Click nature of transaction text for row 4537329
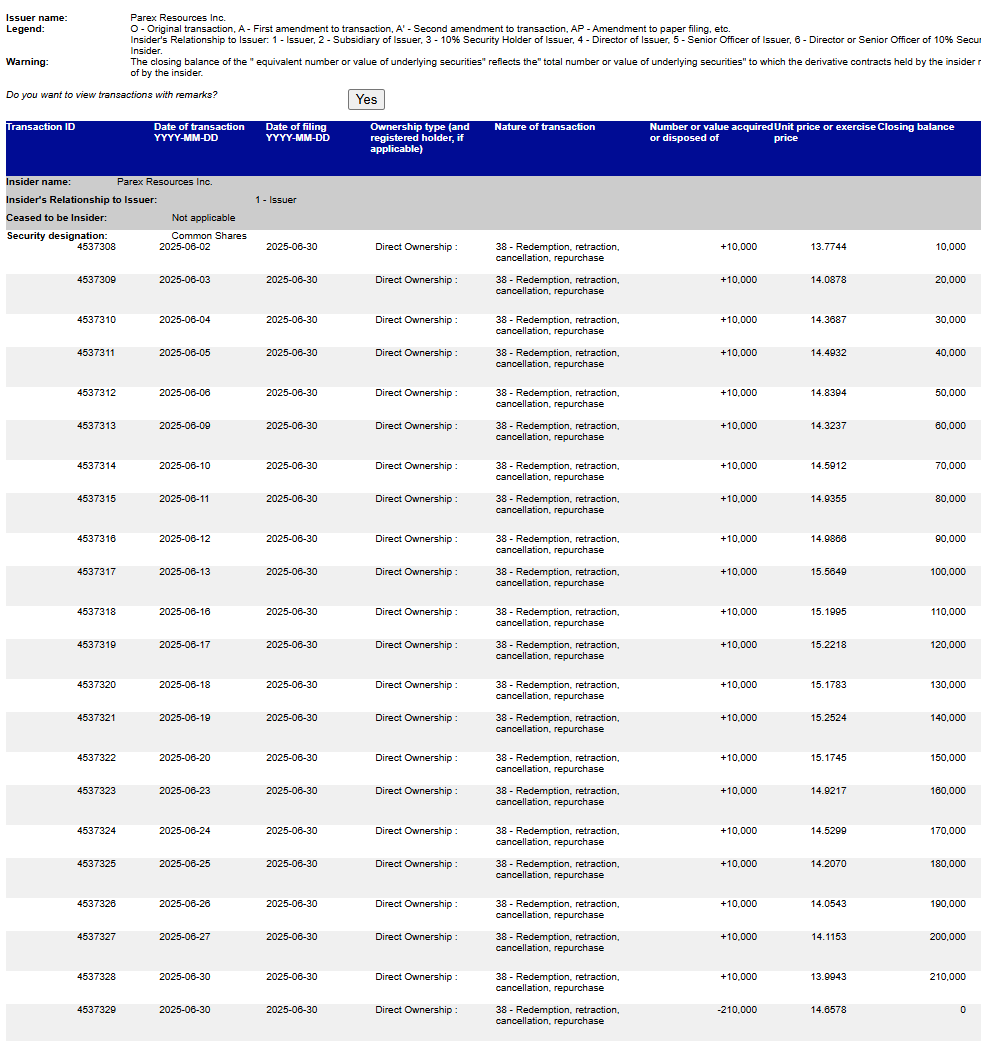981x1041 pixels. (557, 1016)
